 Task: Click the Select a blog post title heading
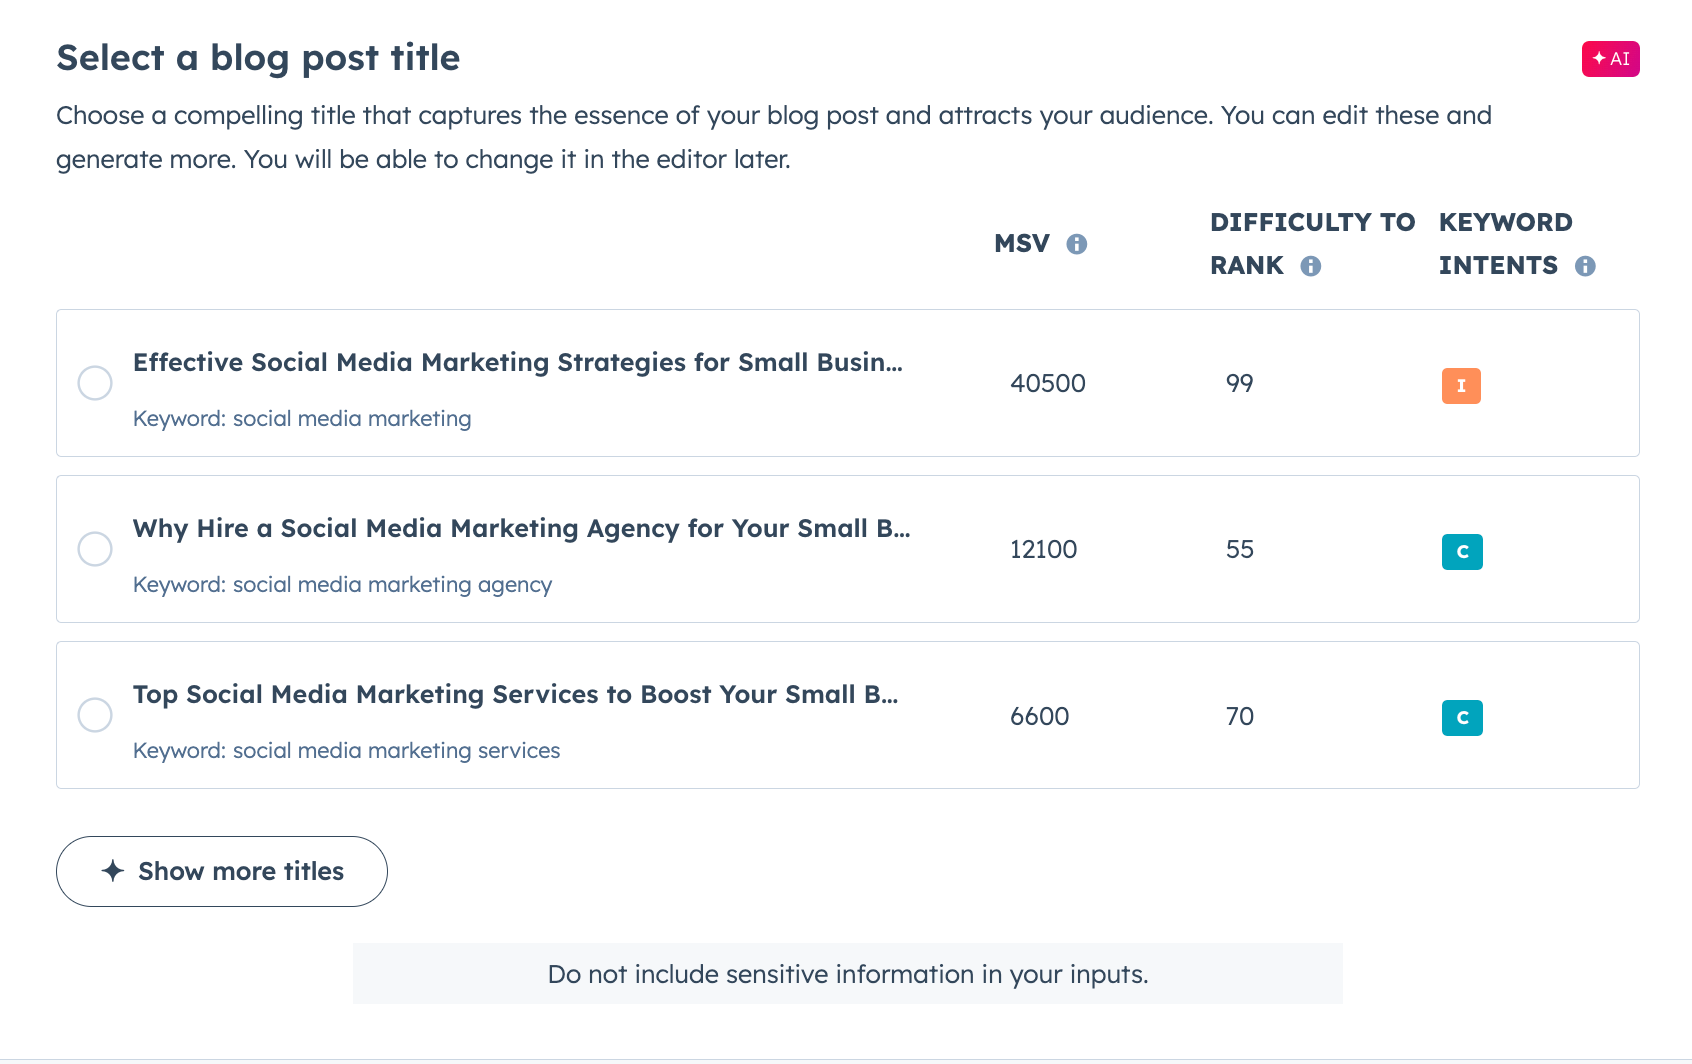click(x=258, y=57)
